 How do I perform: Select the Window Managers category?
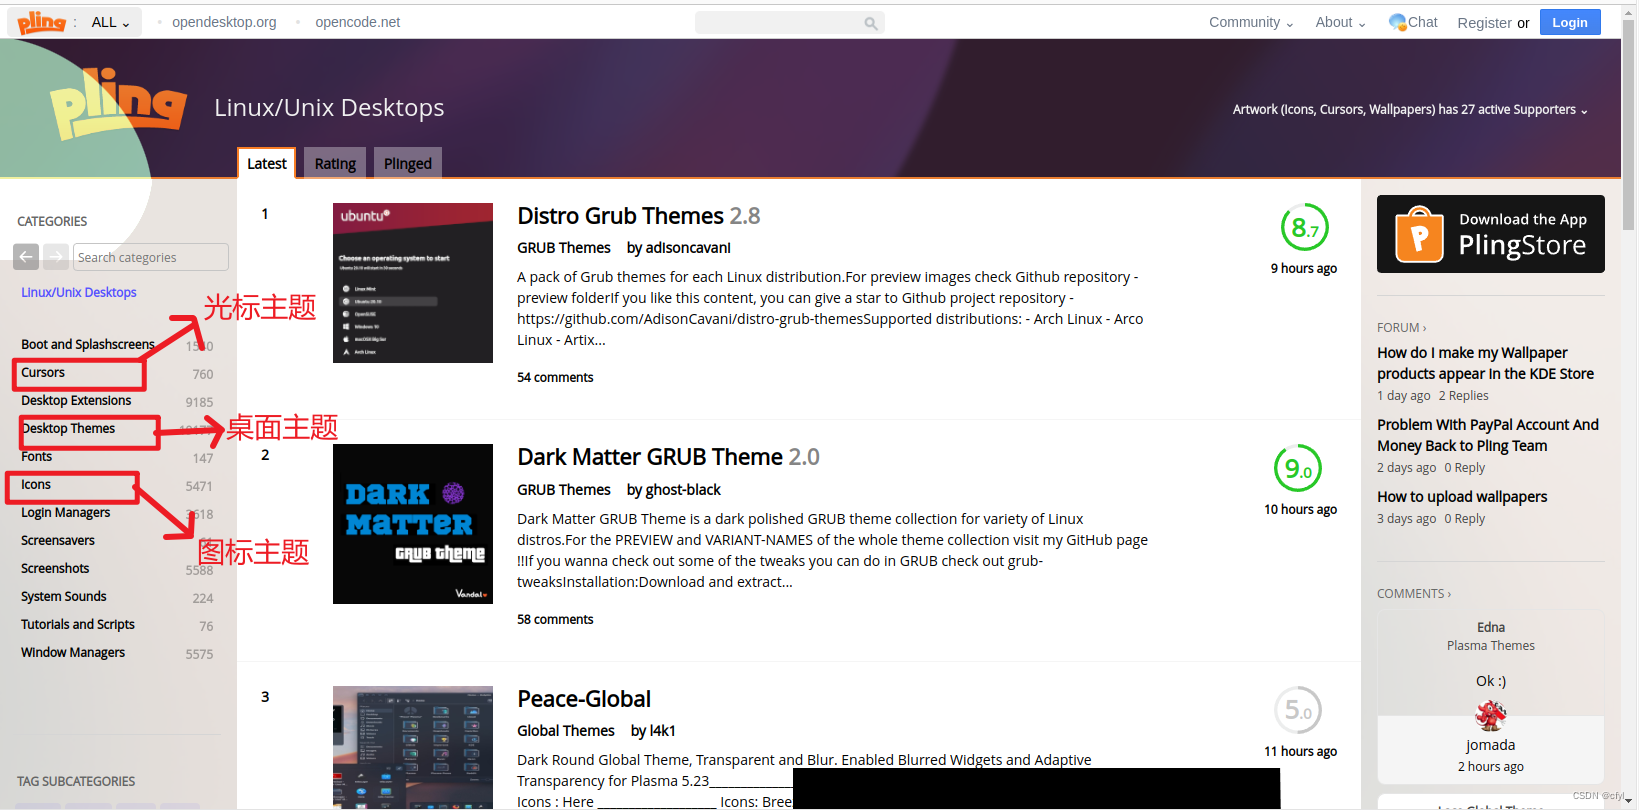(x=73, y=652)
